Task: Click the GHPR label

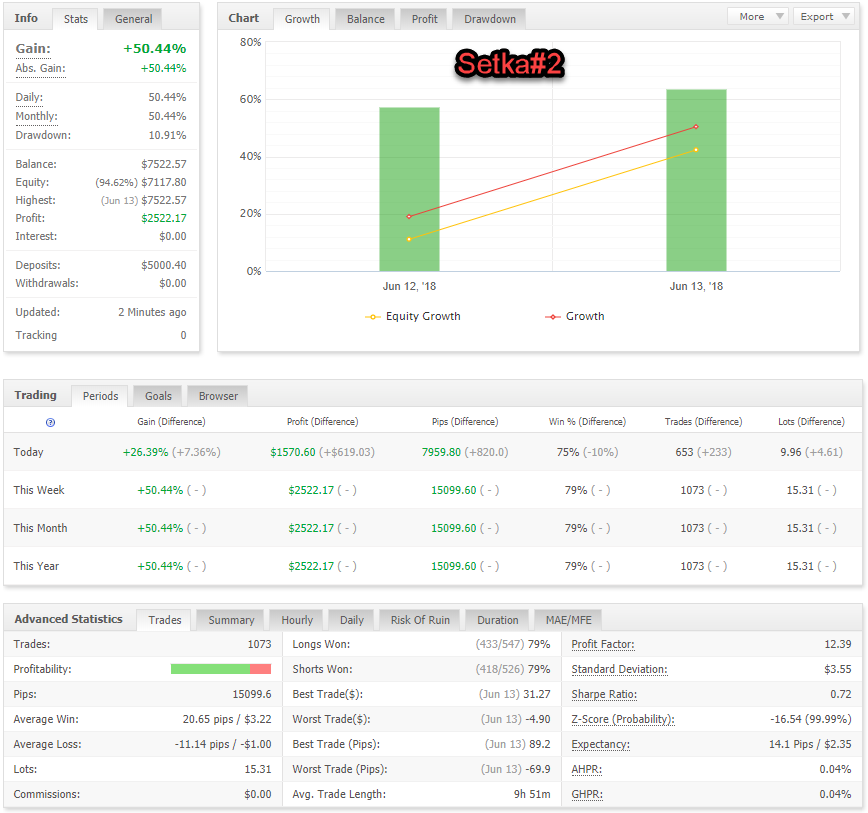Action: (x=587, y=794)
